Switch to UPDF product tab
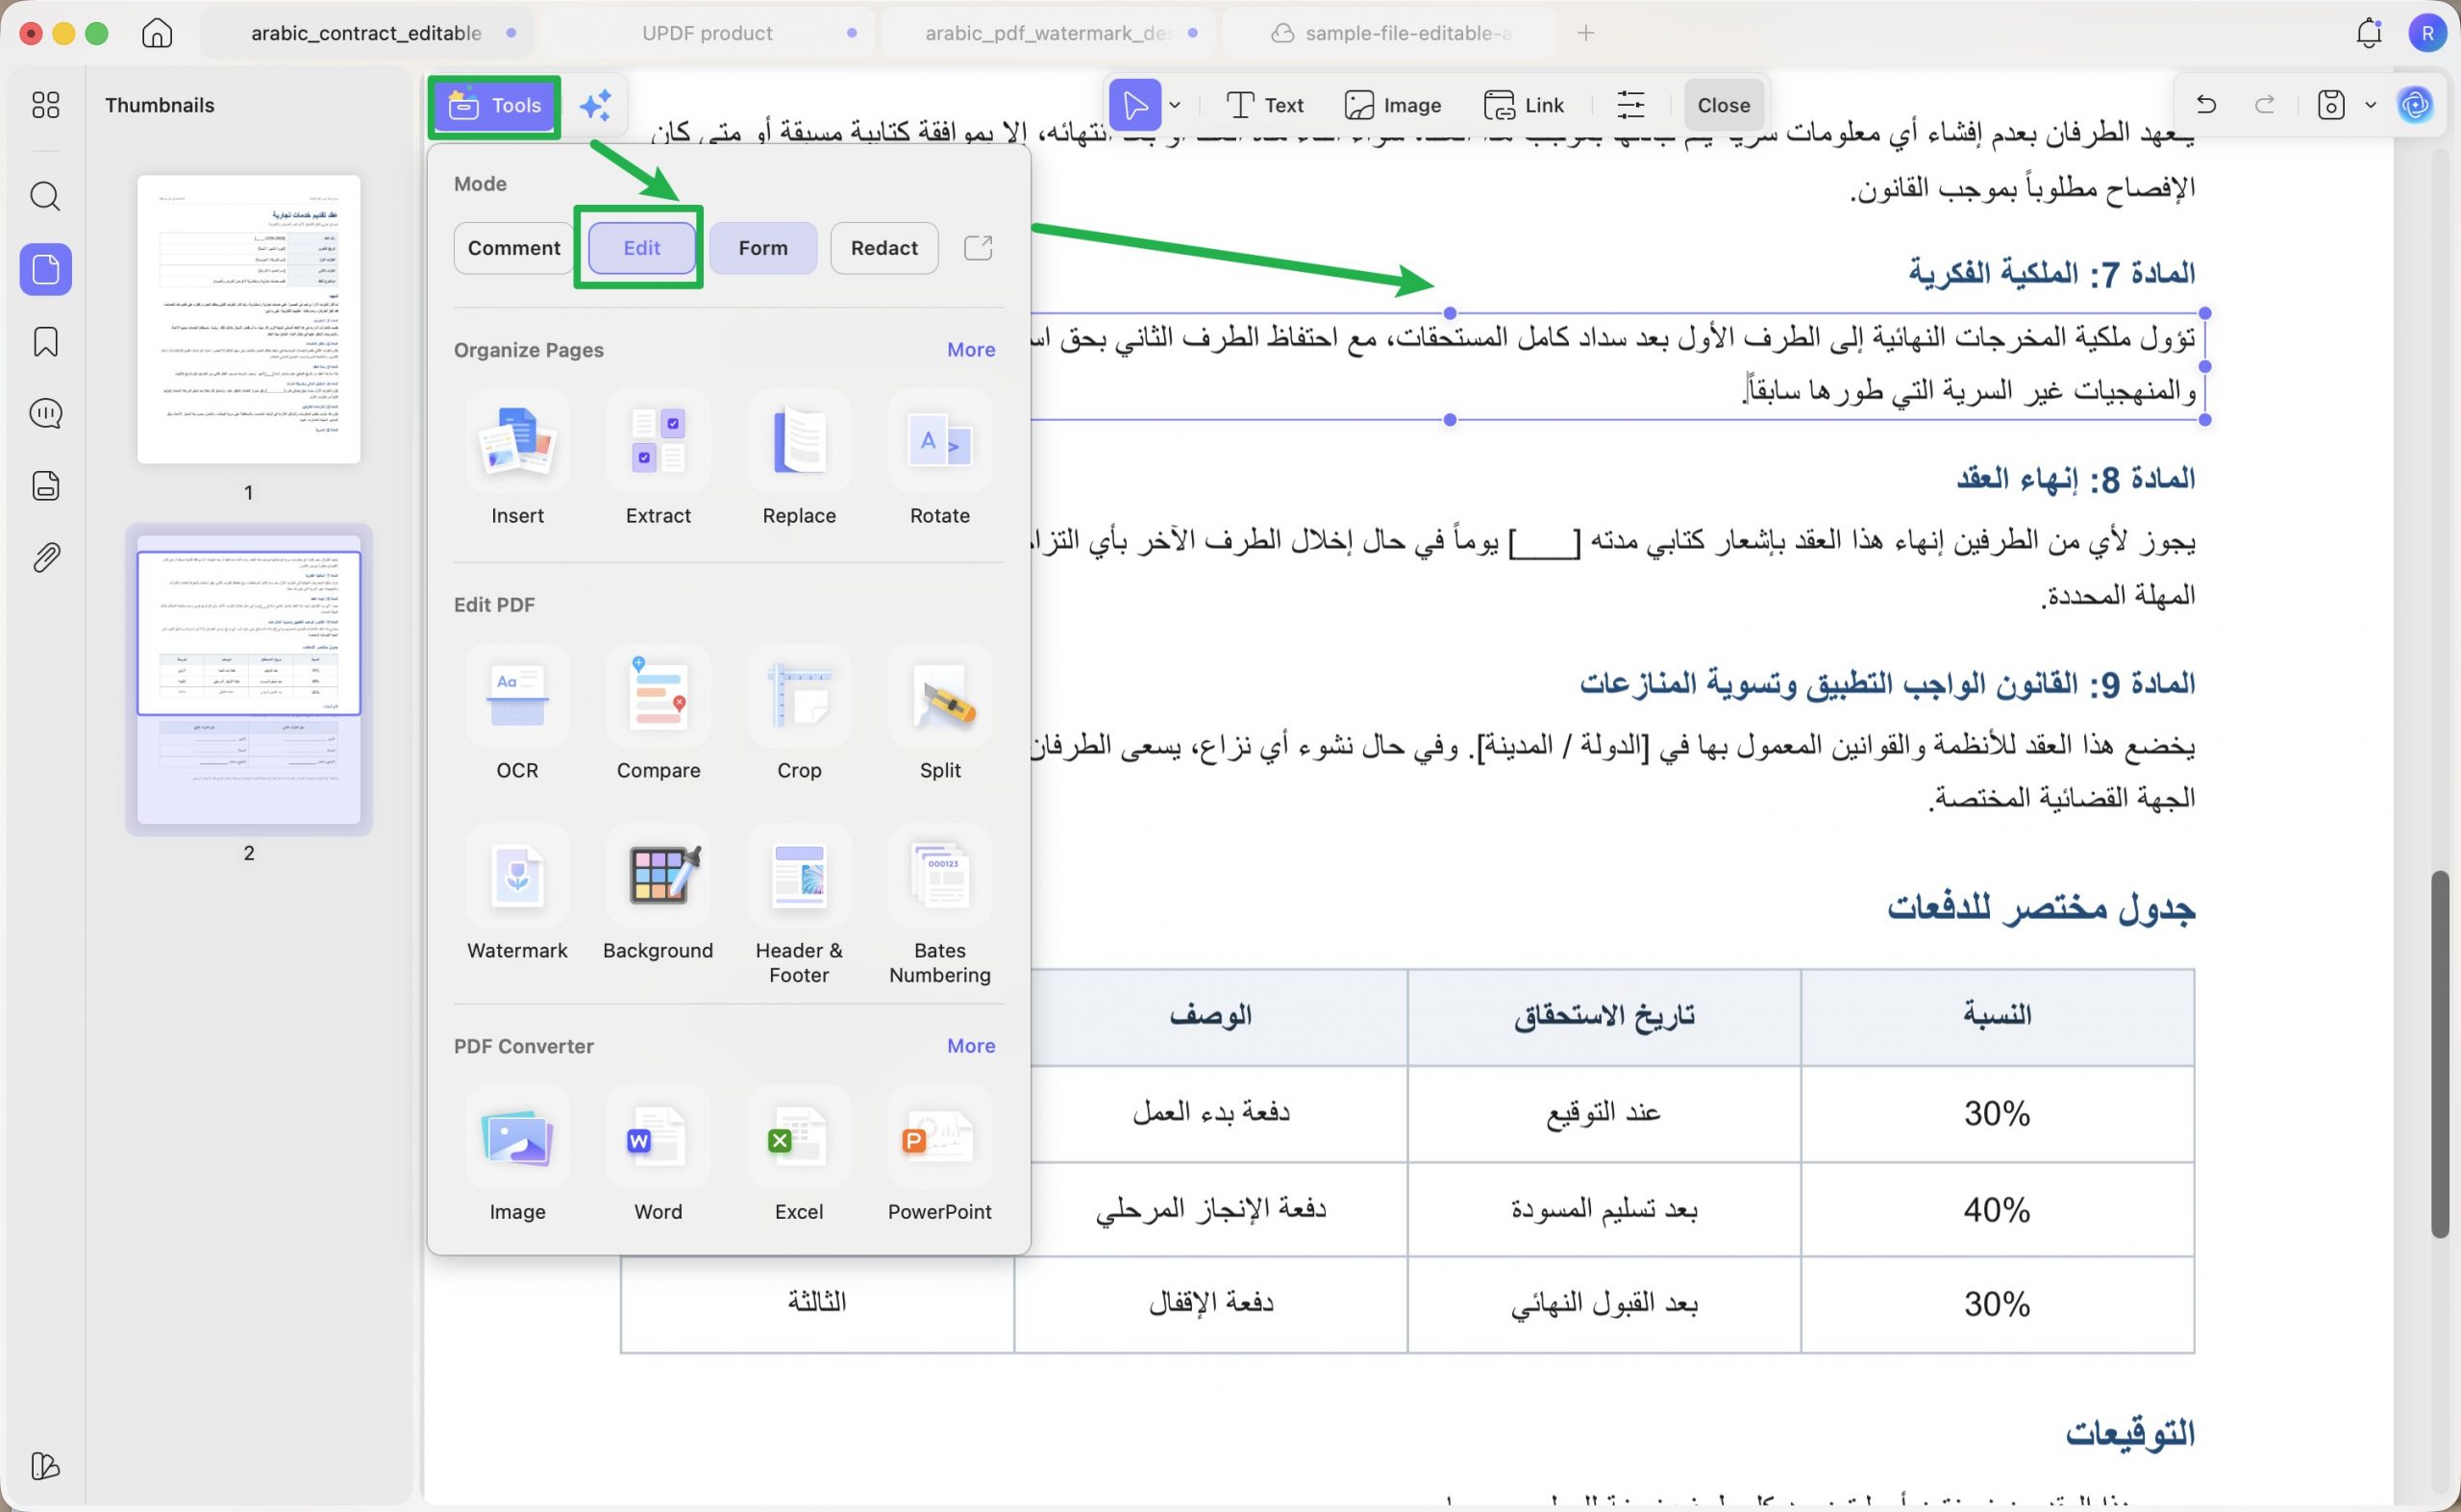Screen dimensions: 2461x1512 pyautogui.click(x=707, y=33)
